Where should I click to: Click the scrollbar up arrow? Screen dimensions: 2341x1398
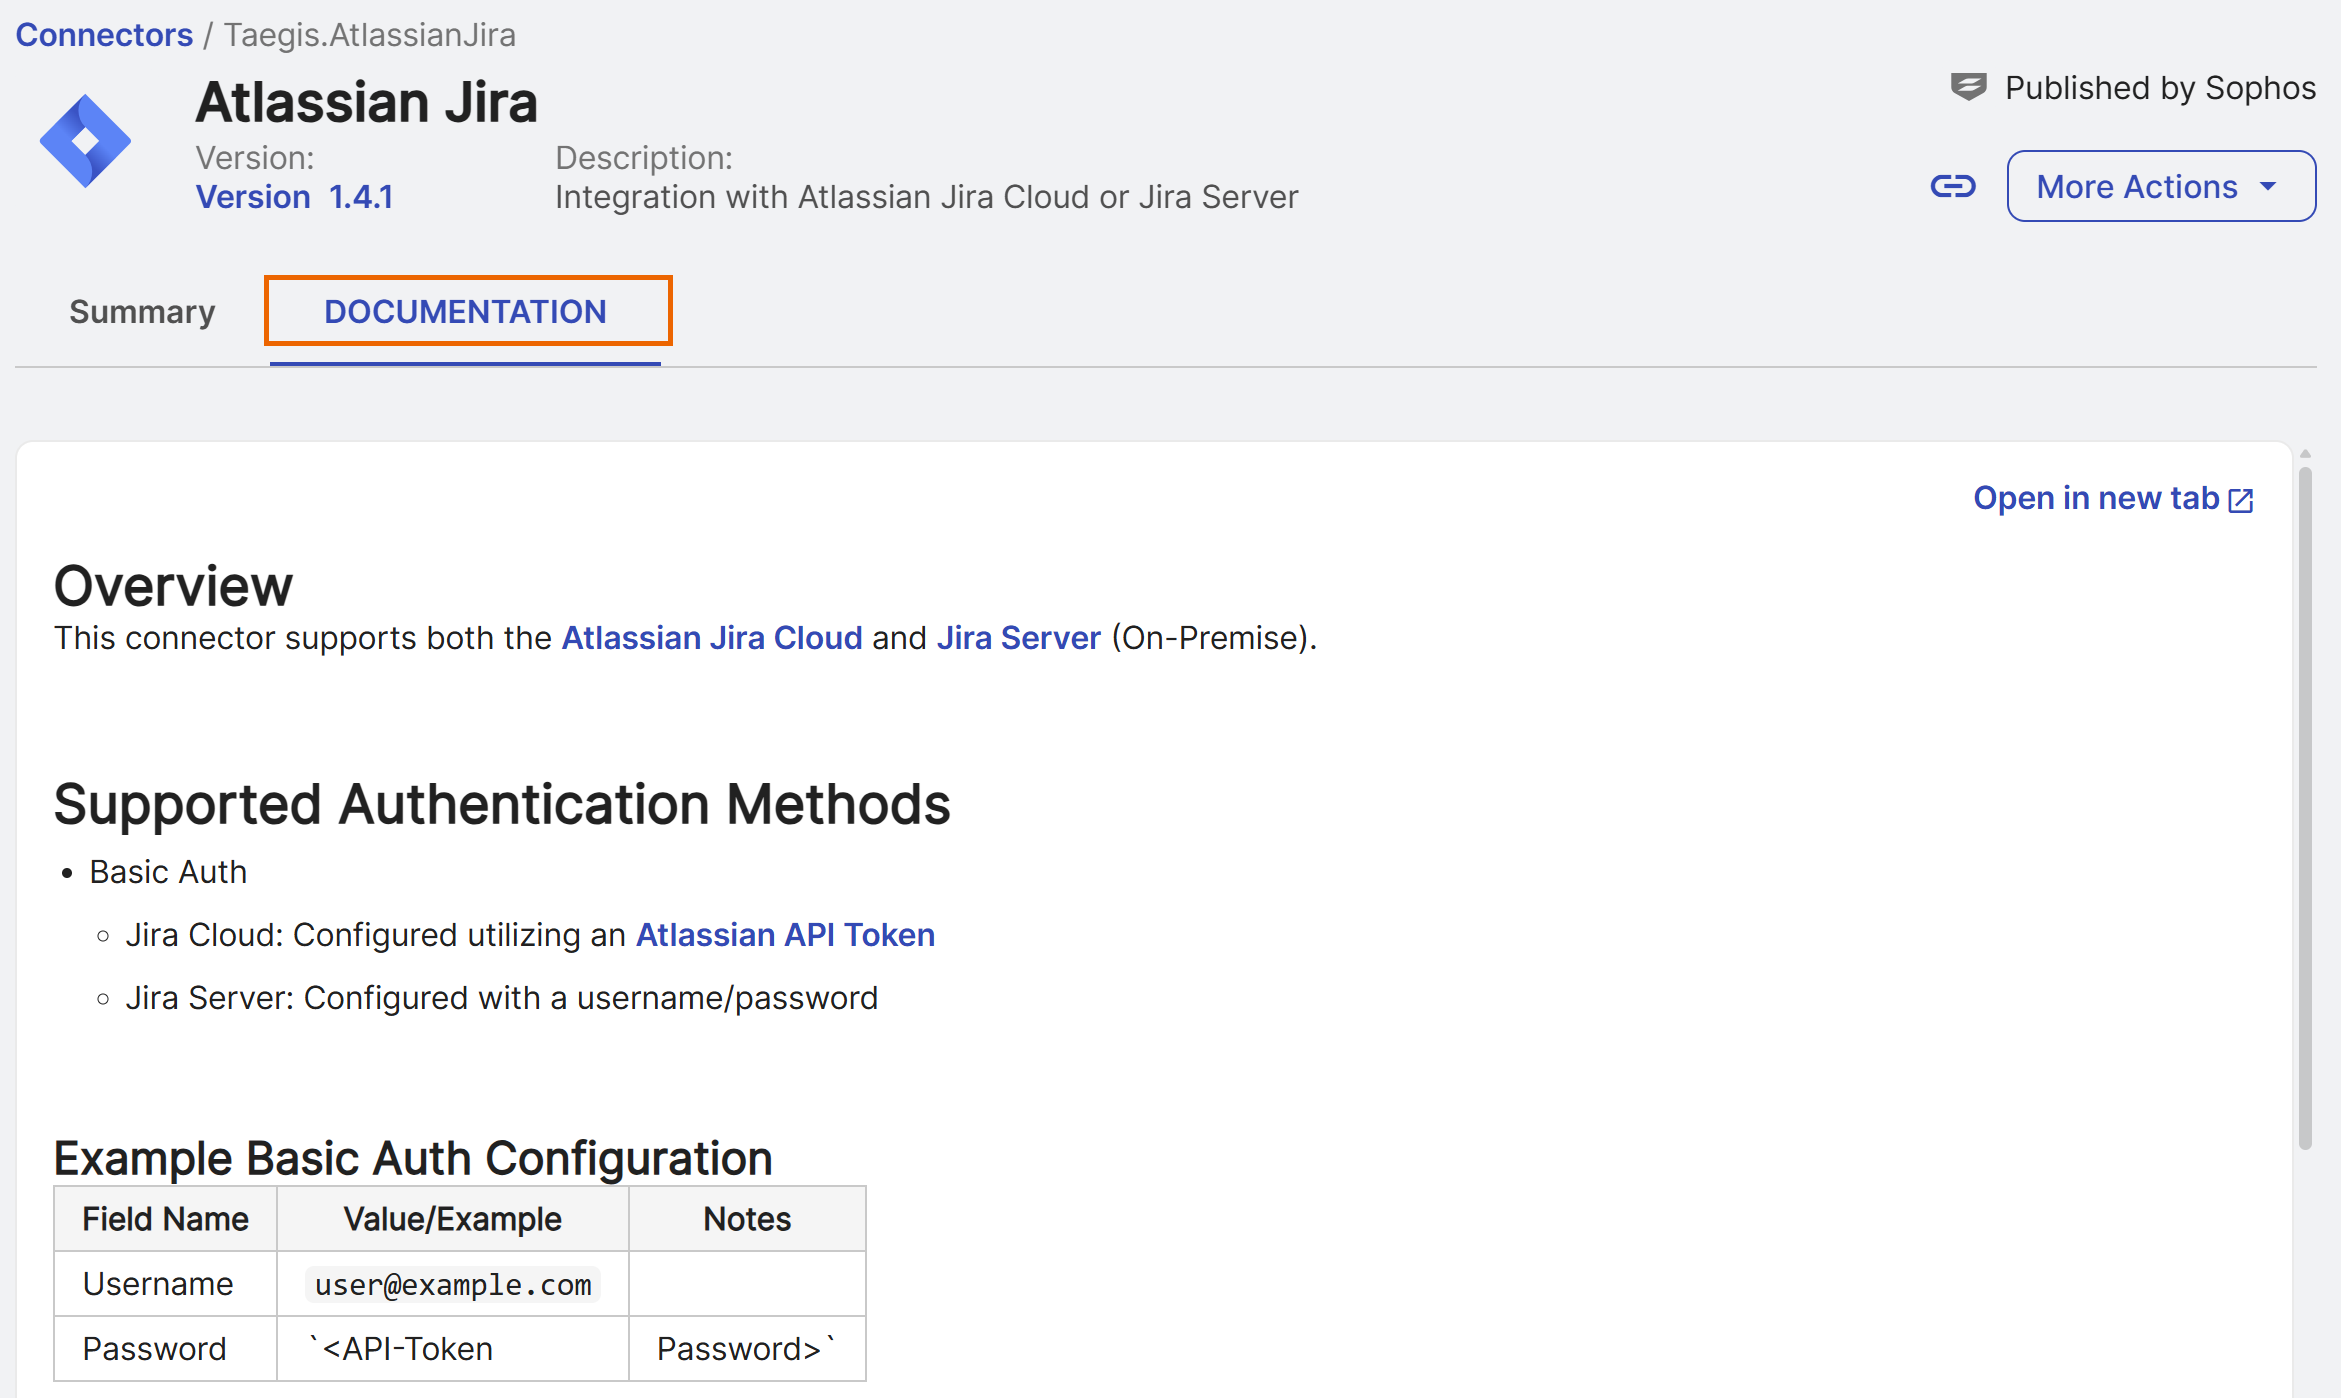[2305, 454]
